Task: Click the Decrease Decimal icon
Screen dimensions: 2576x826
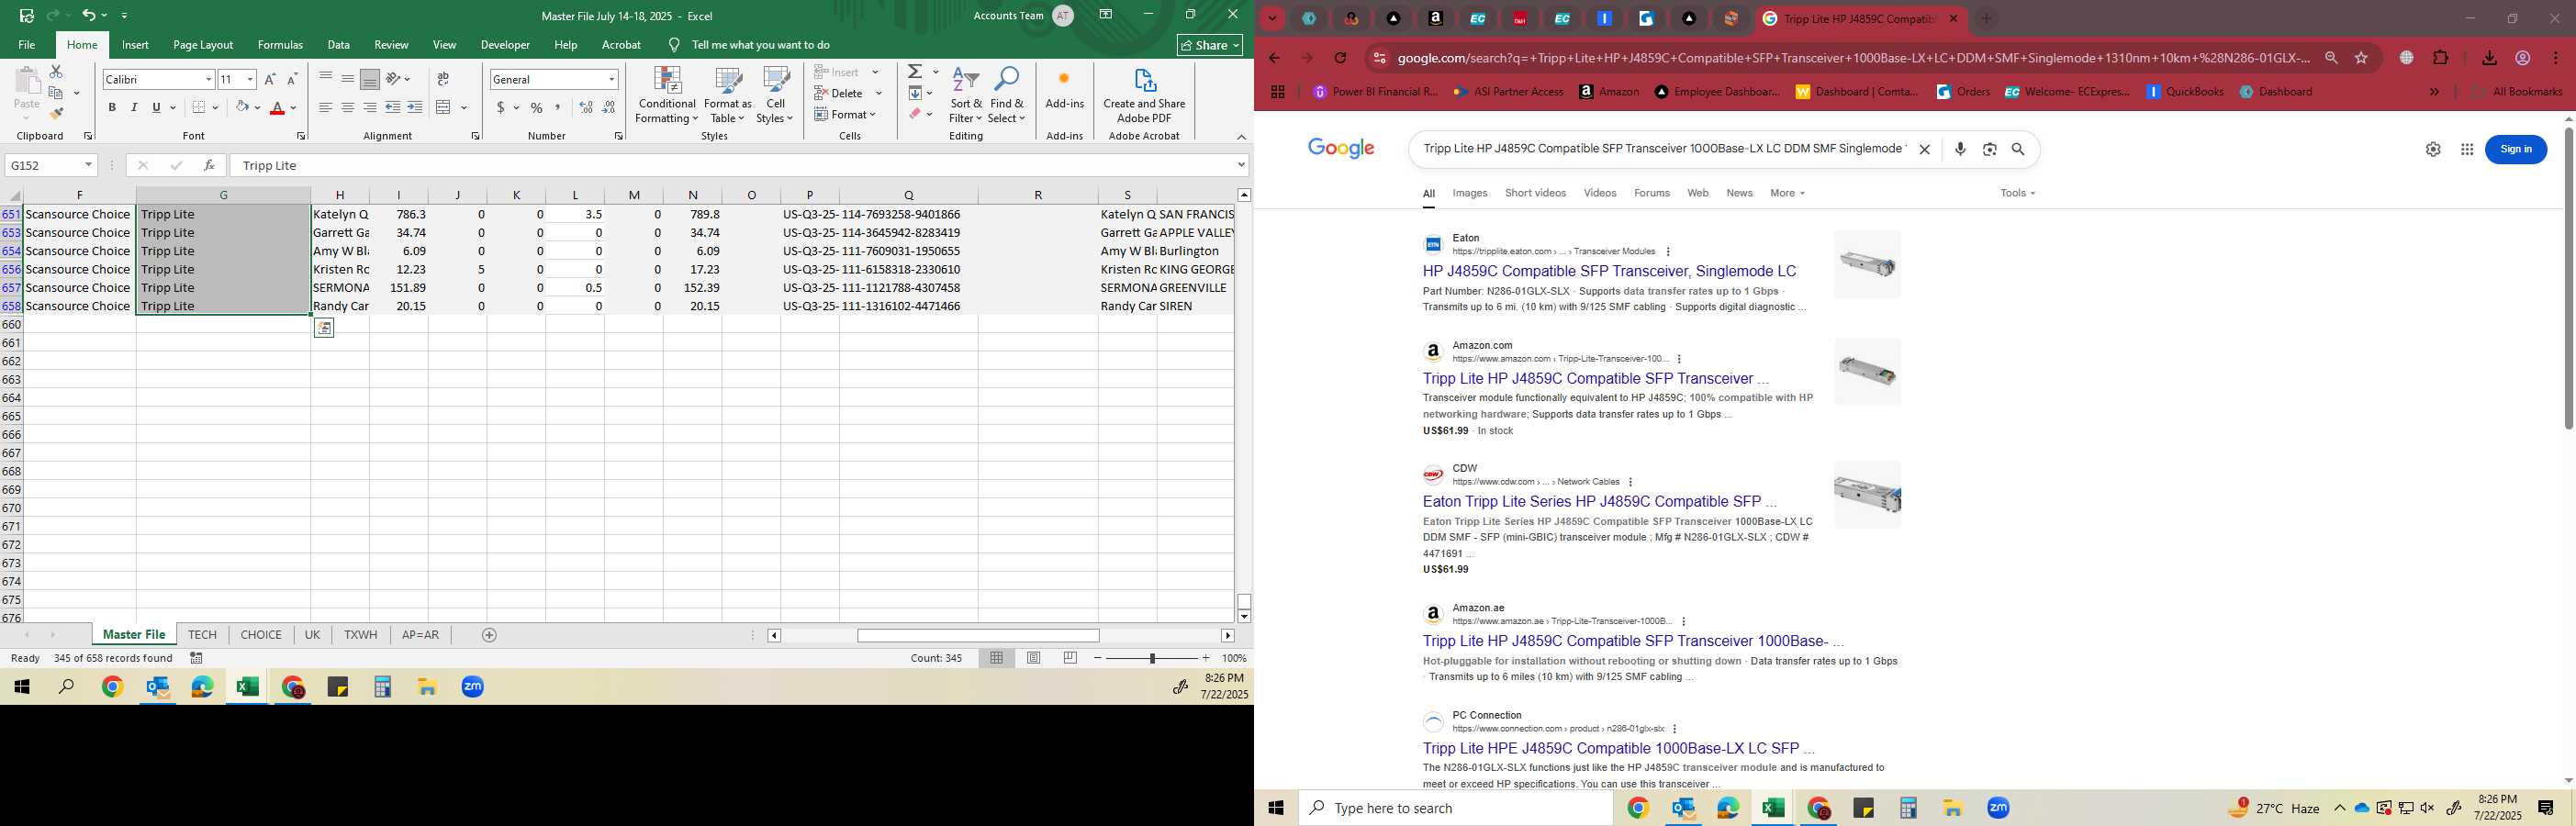Action: pyautogui.click(x=609, y=107)
